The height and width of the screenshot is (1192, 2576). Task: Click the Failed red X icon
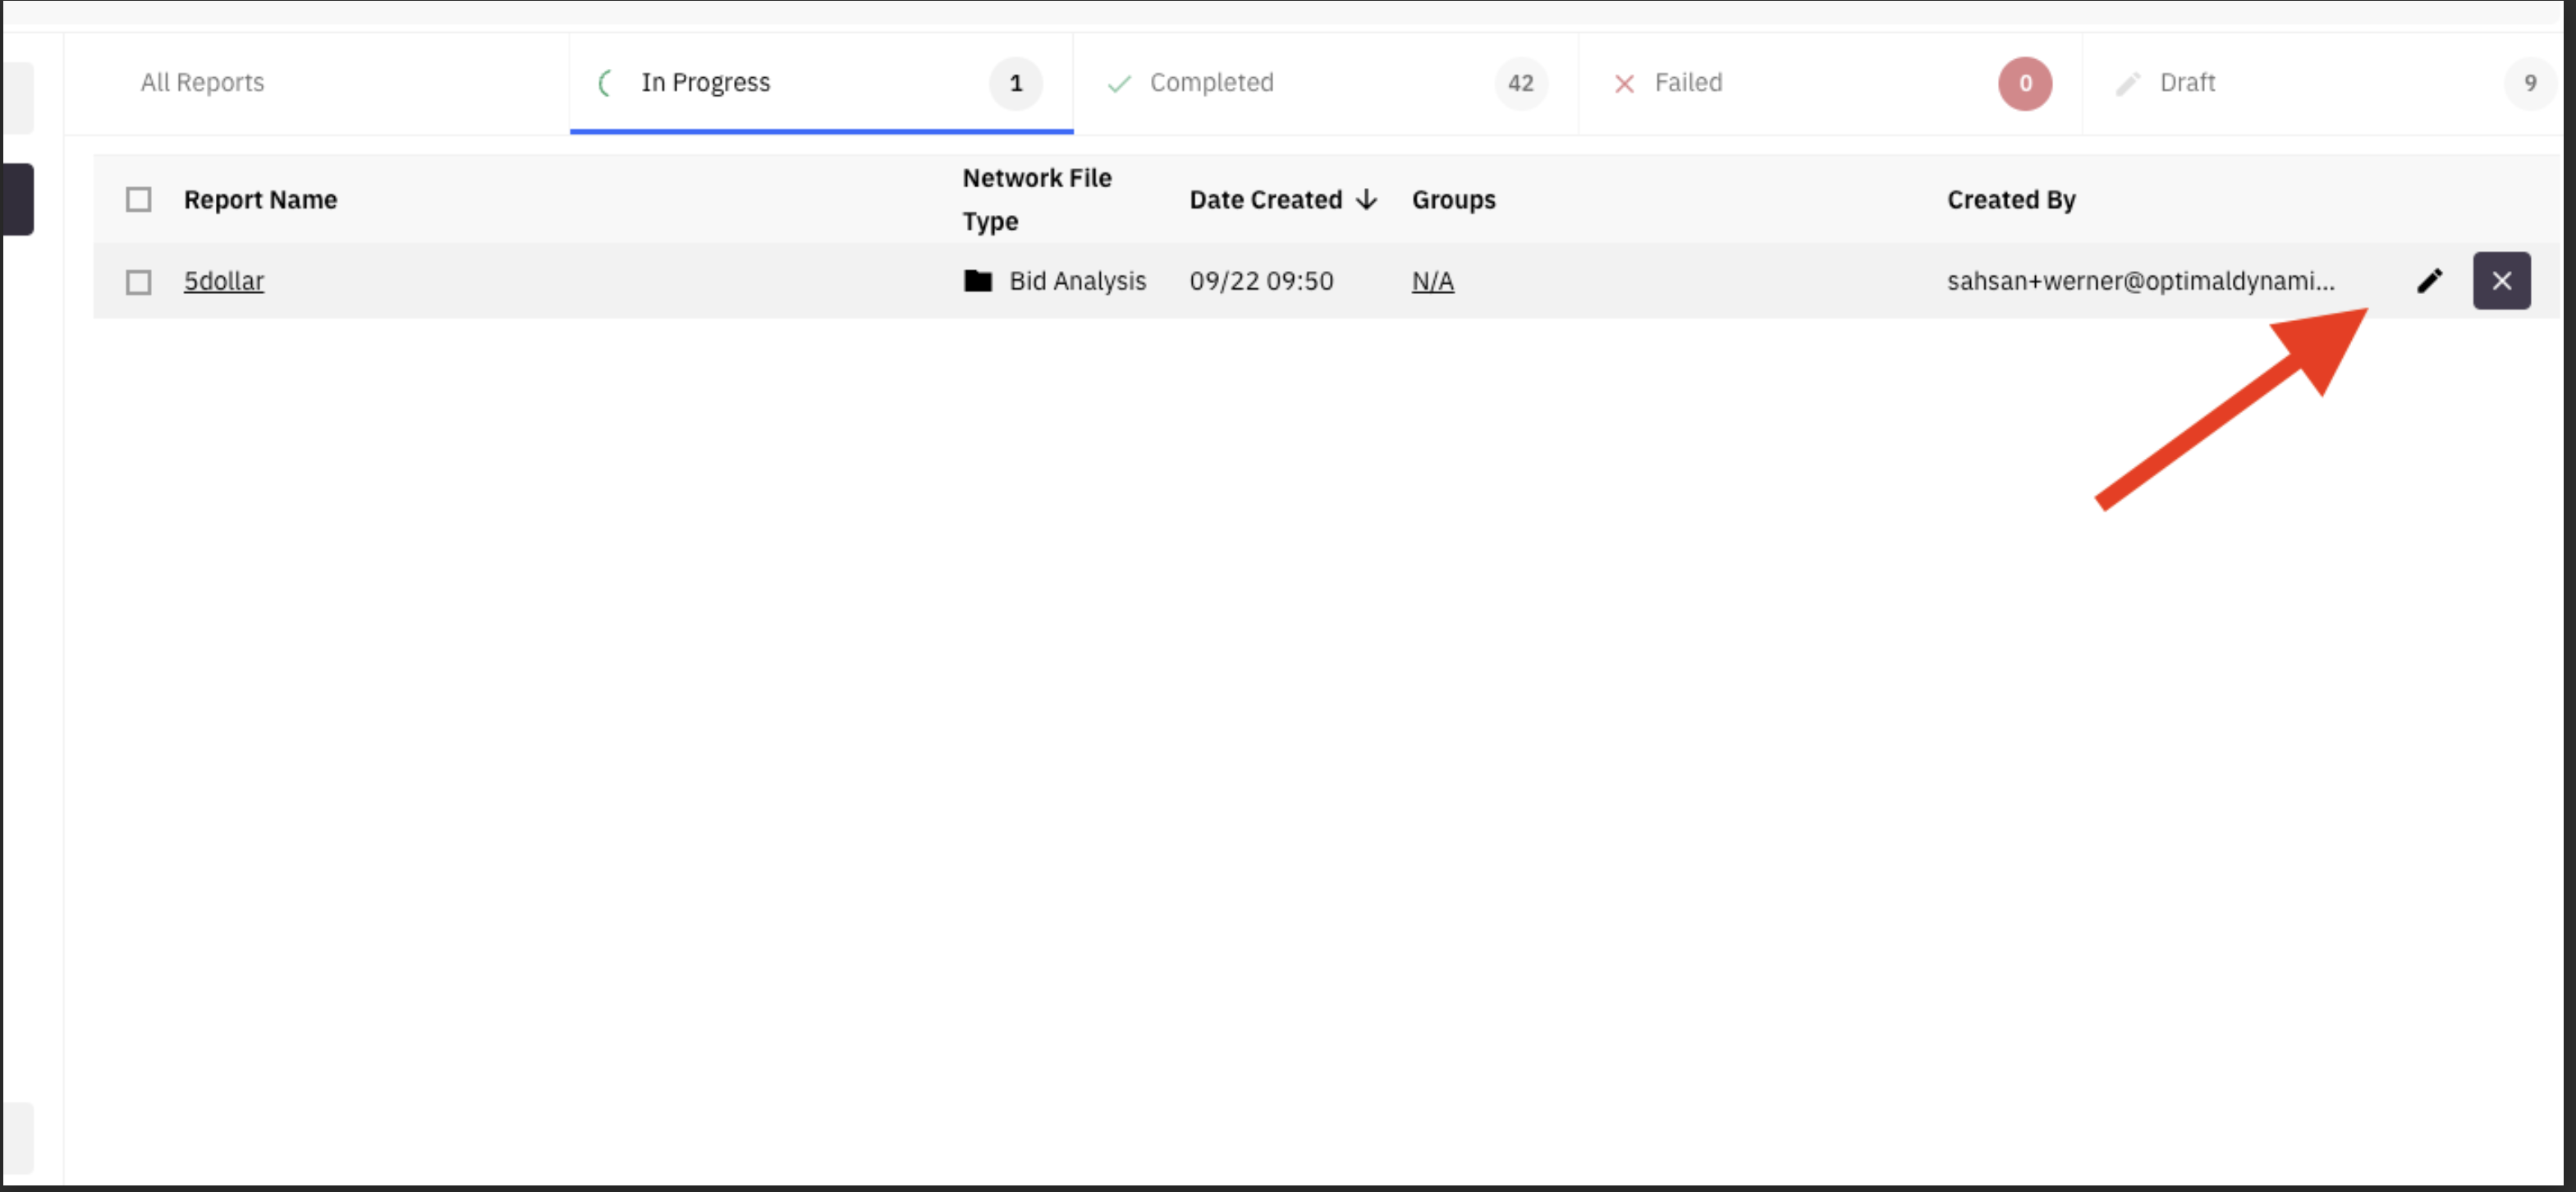click(1624, 84)
